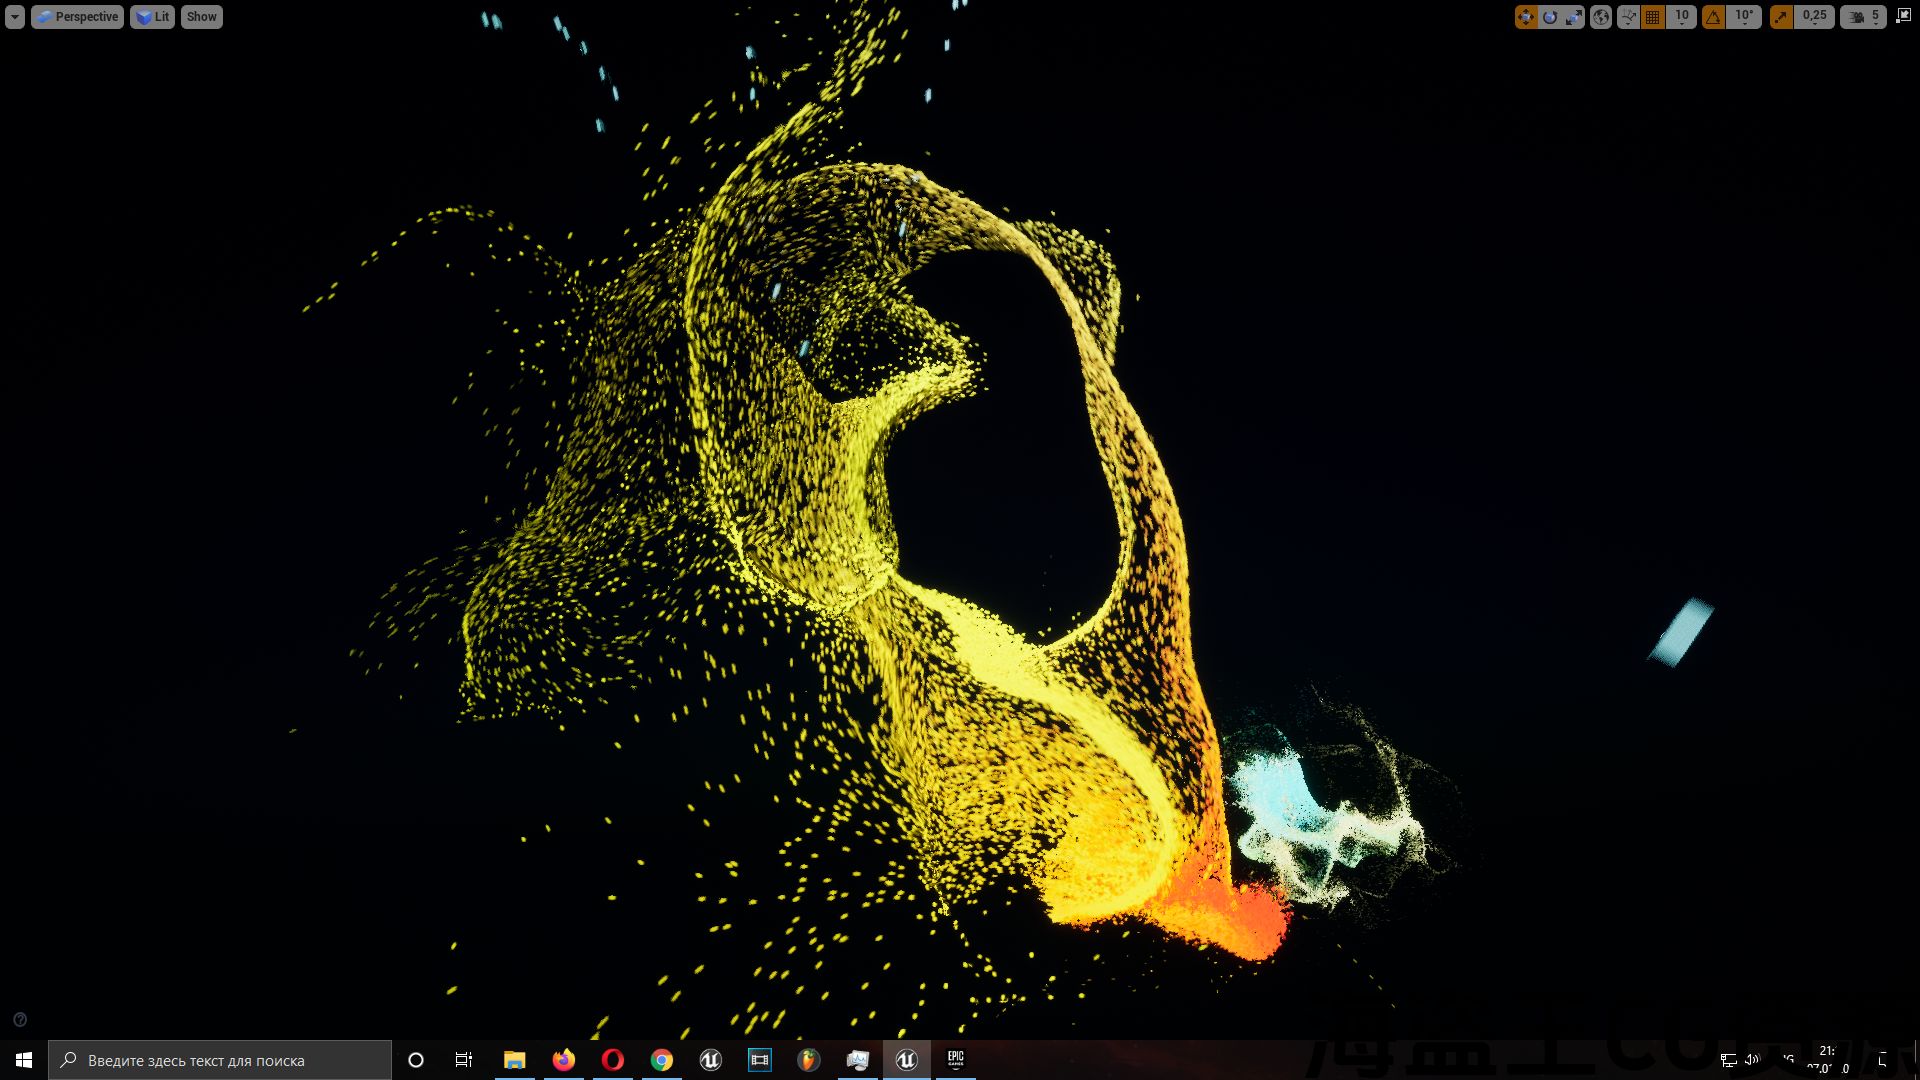
Task: Open the viewport options arrow menu
Action: coord(14,17)
